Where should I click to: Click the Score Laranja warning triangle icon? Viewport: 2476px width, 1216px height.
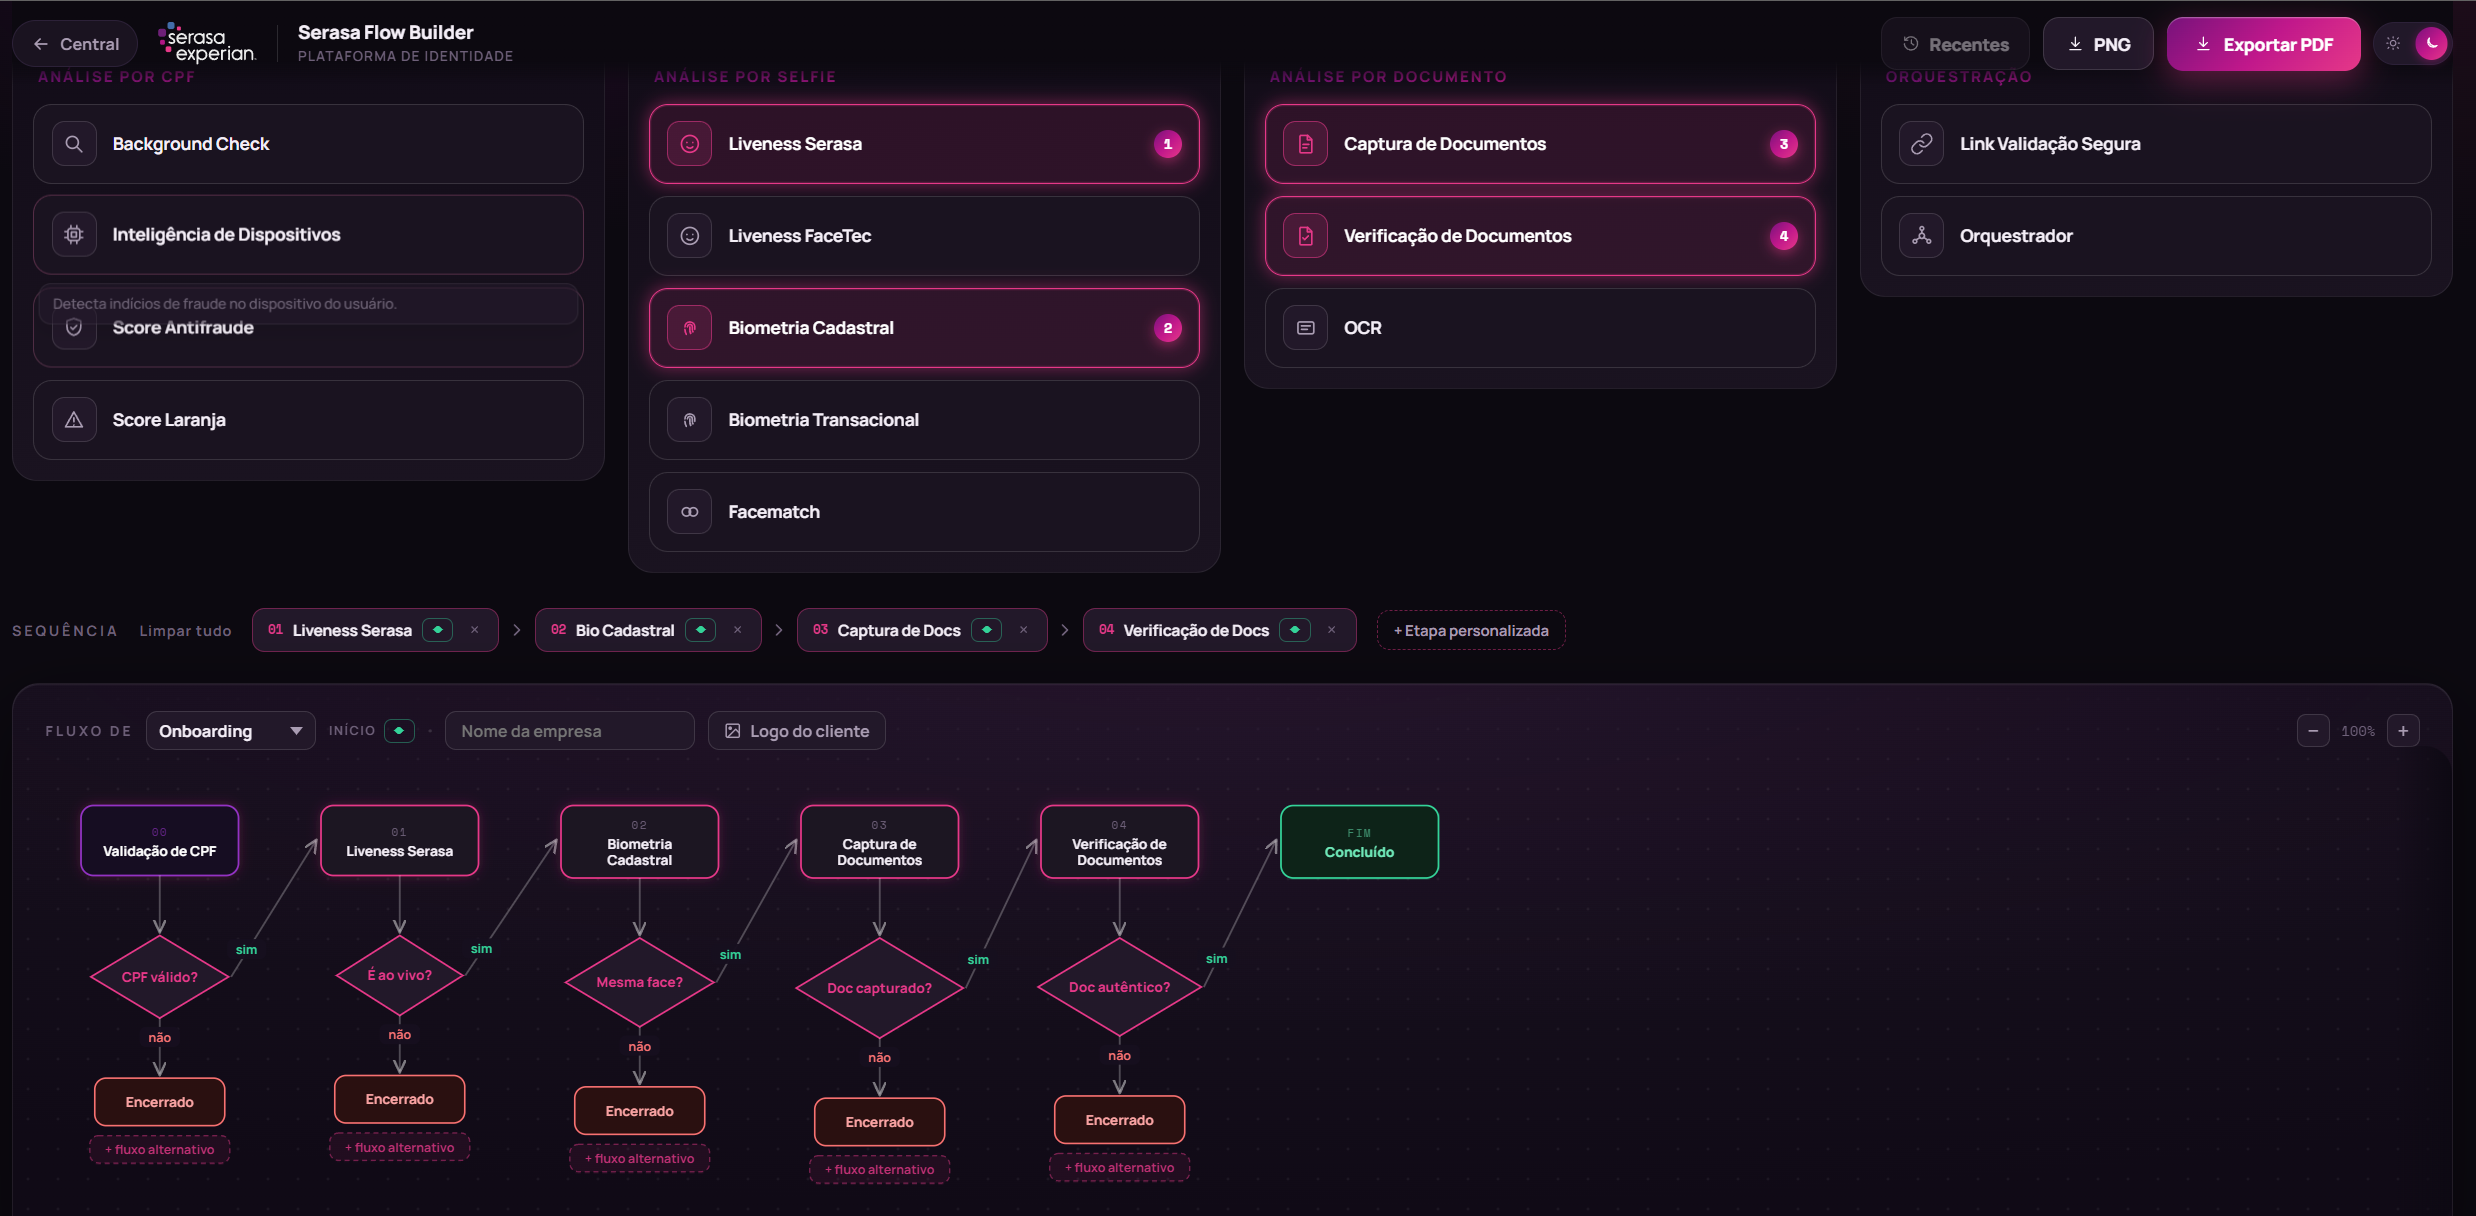point(74,420)
